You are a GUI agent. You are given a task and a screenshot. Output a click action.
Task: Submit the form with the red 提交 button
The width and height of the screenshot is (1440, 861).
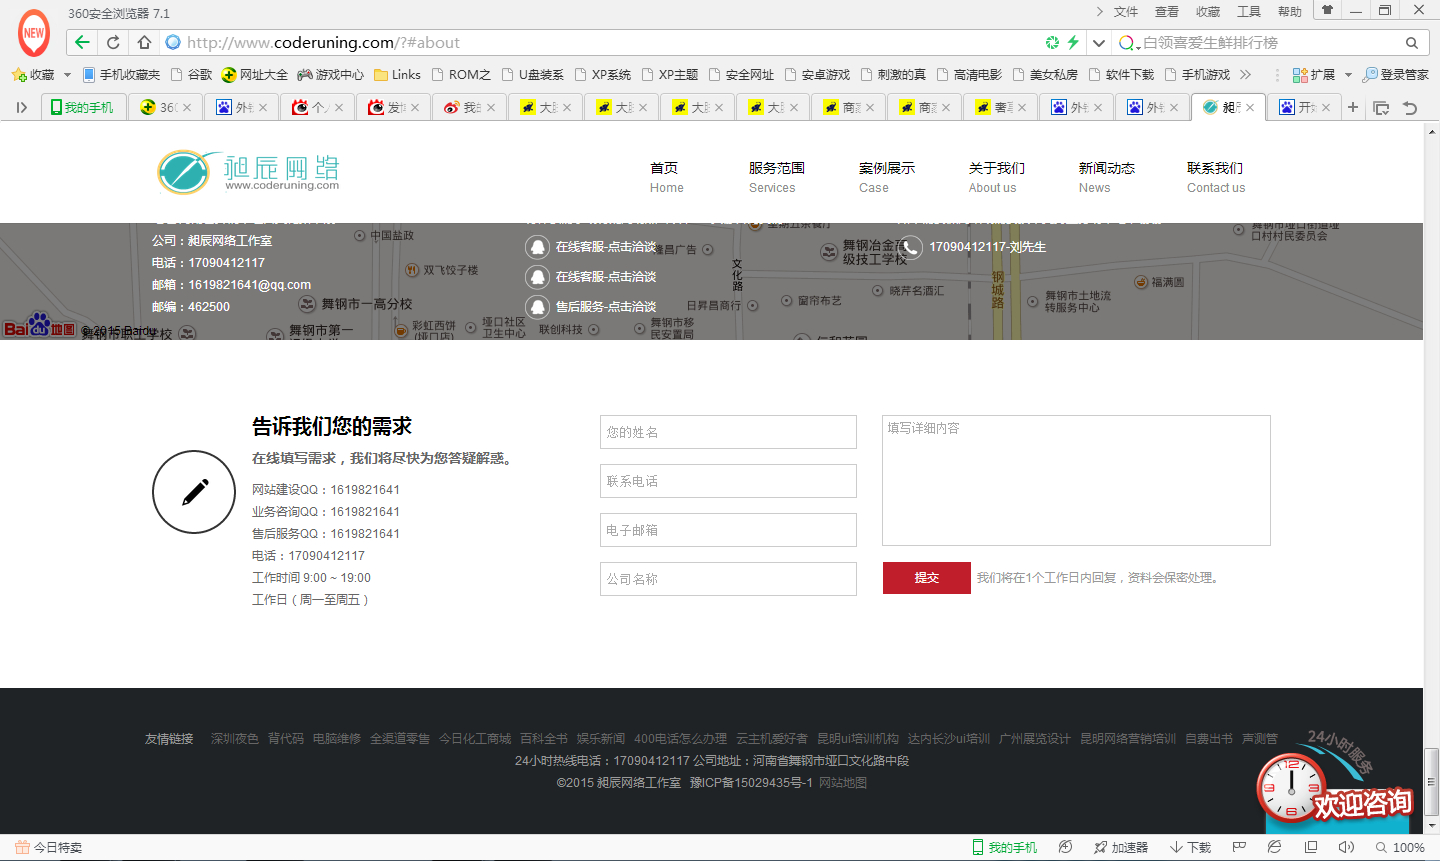927,578
